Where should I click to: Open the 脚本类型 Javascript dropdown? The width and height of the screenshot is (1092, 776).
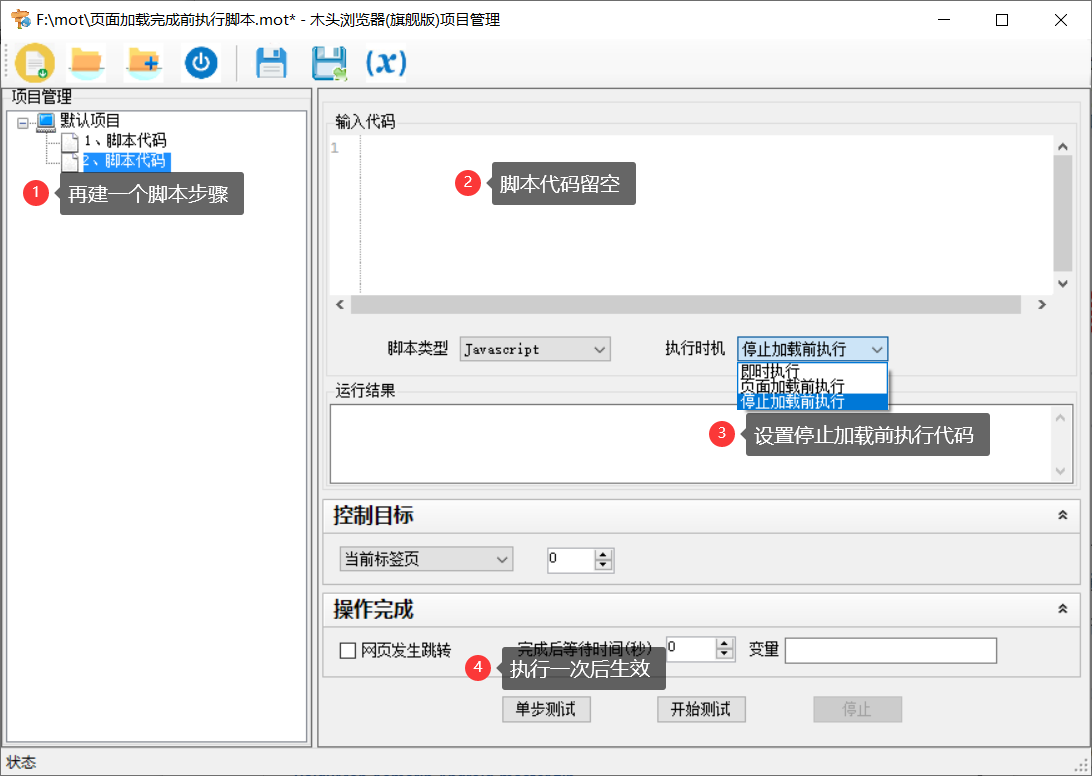tap(535, 349)
